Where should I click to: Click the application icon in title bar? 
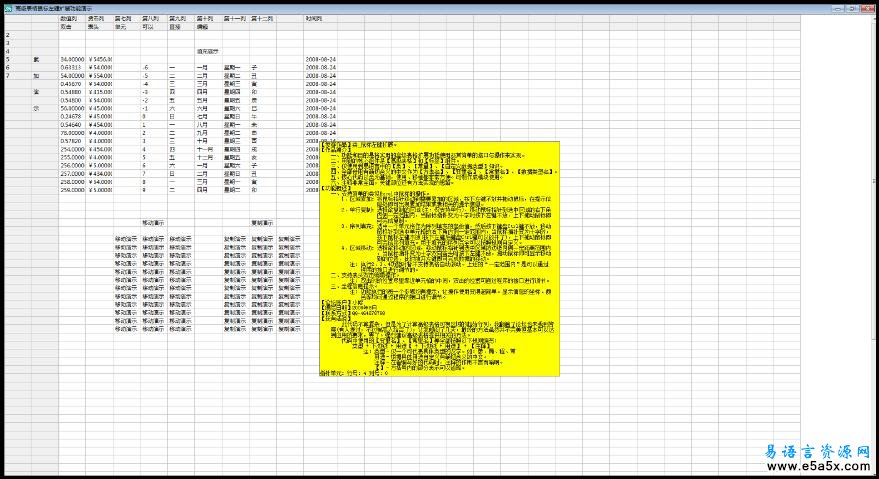point(8,7)
